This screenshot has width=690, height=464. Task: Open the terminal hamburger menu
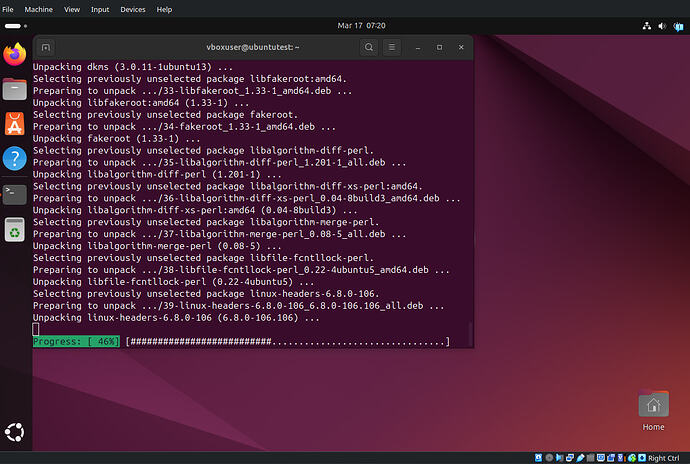point(393,47)
